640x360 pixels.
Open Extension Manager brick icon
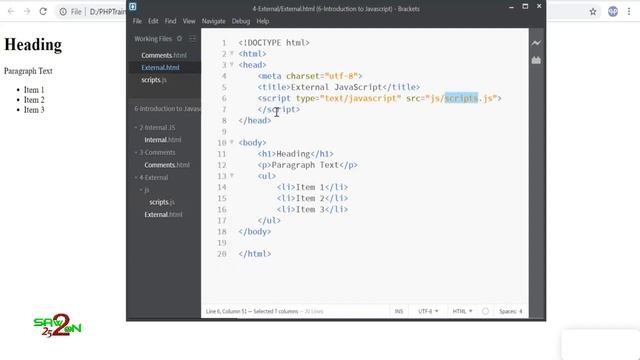click(x=536, y=60)
